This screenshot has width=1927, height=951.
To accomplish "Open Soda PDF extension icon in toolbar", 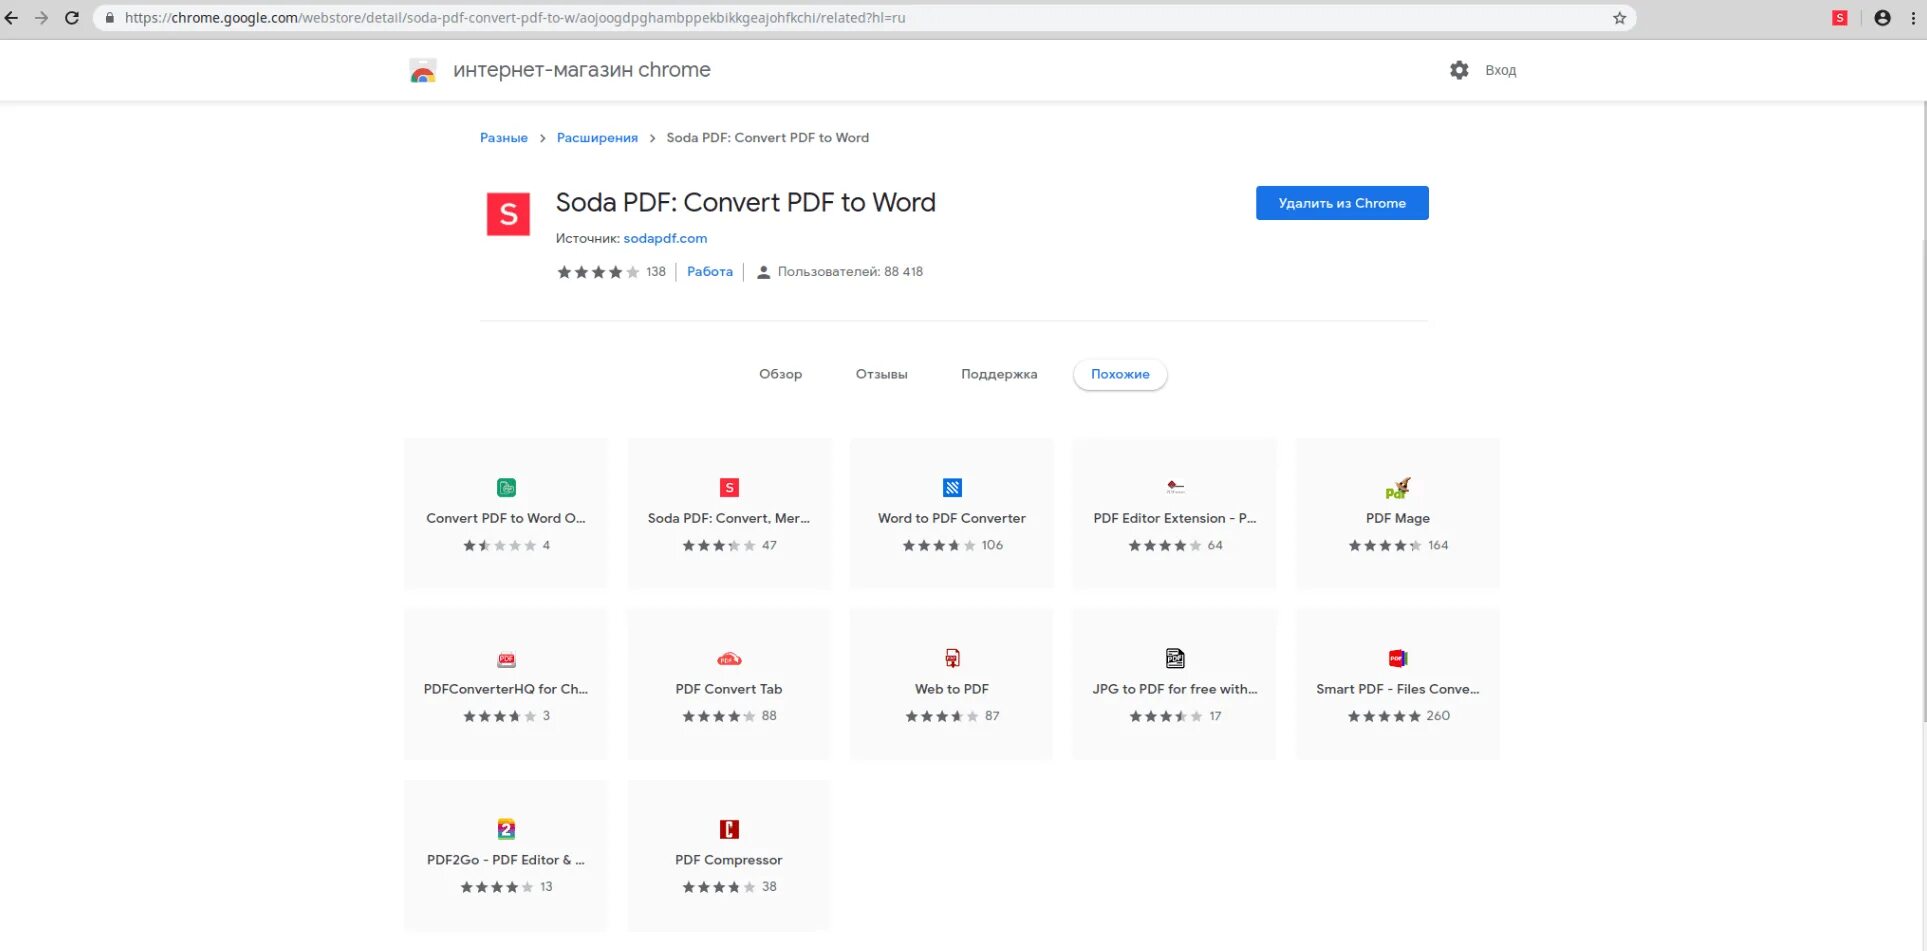I will tap(1839, 18).
